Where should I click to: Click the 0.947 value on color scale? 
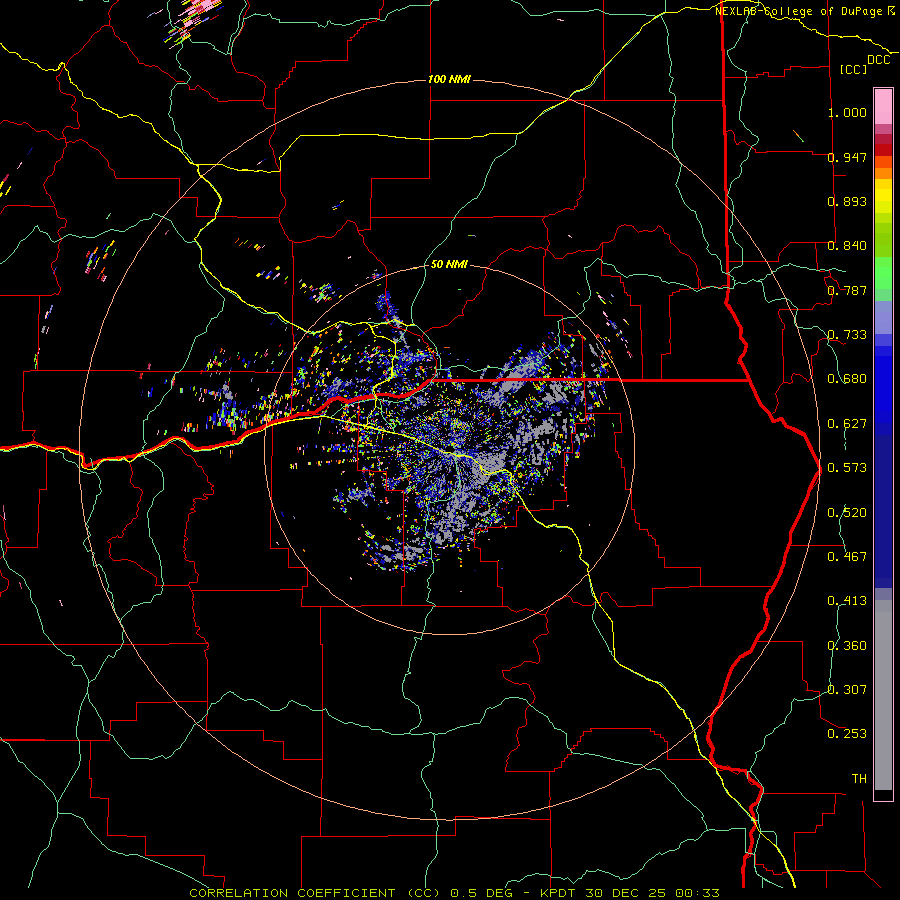point(847,157)
